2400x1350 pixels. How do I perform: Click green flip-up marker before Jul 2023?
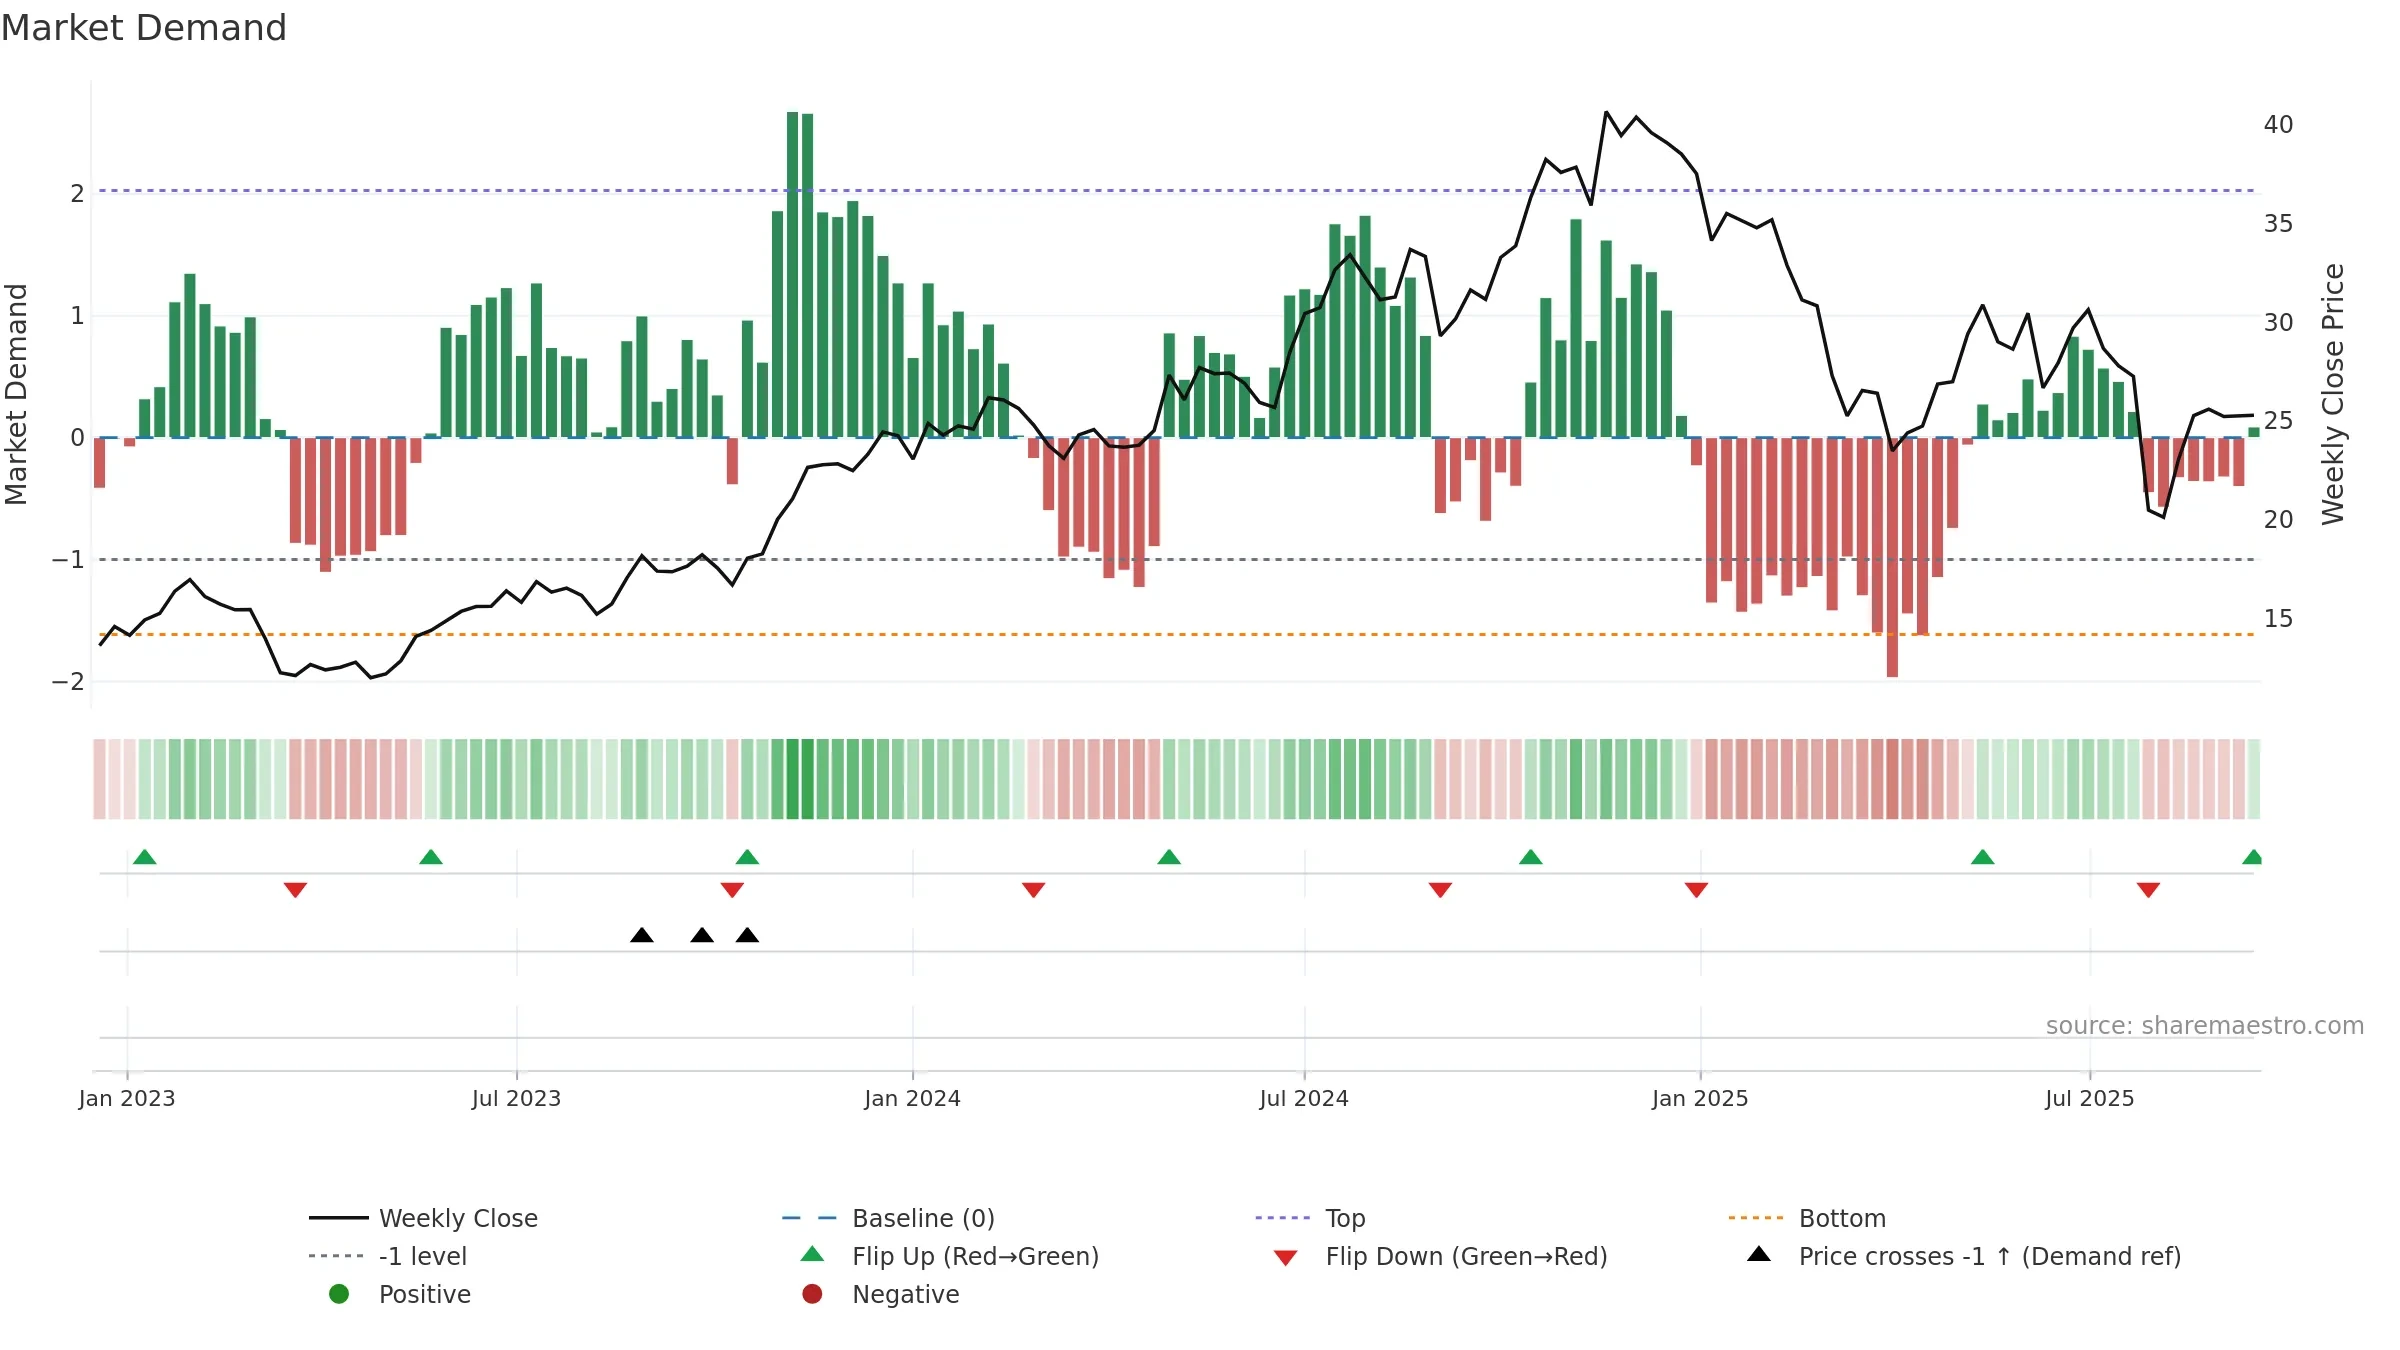(431, 857)
